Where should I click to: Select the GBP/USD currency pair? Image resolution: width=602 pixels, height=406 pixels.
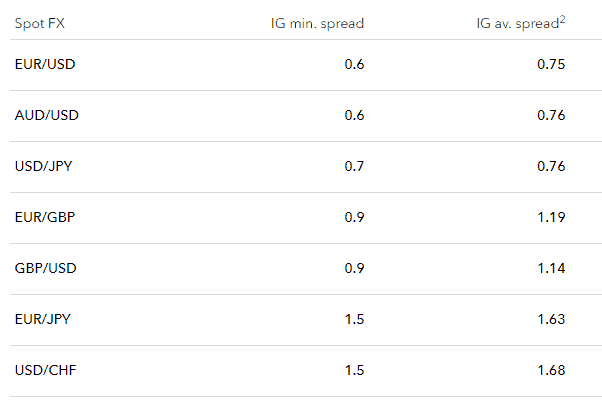[x=46, y=268]
